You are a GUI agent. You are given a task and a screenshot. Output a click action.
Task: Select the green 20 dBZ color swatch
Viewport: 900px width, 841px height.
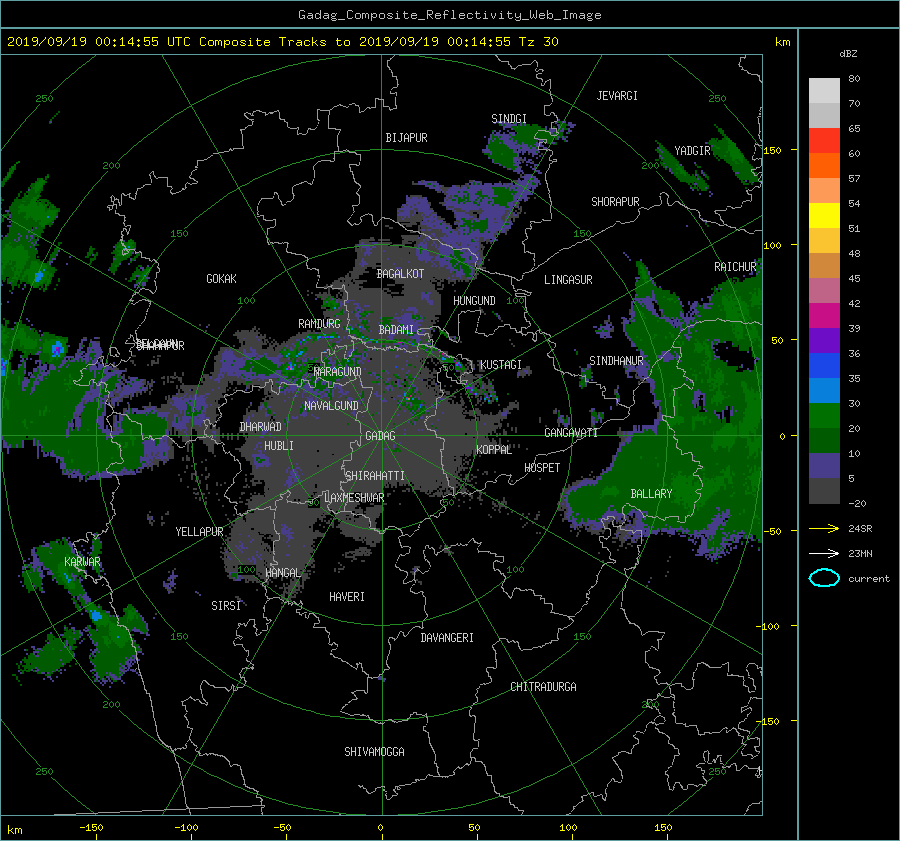click(824, 416)
